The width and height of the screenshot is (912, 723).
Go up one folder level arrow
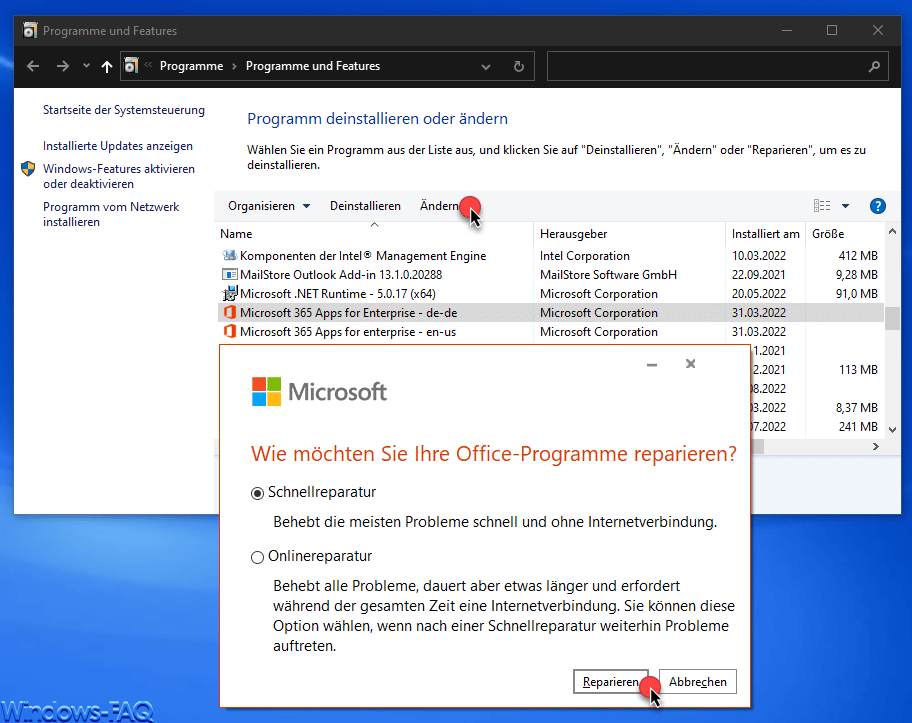(x=106, y=66)
